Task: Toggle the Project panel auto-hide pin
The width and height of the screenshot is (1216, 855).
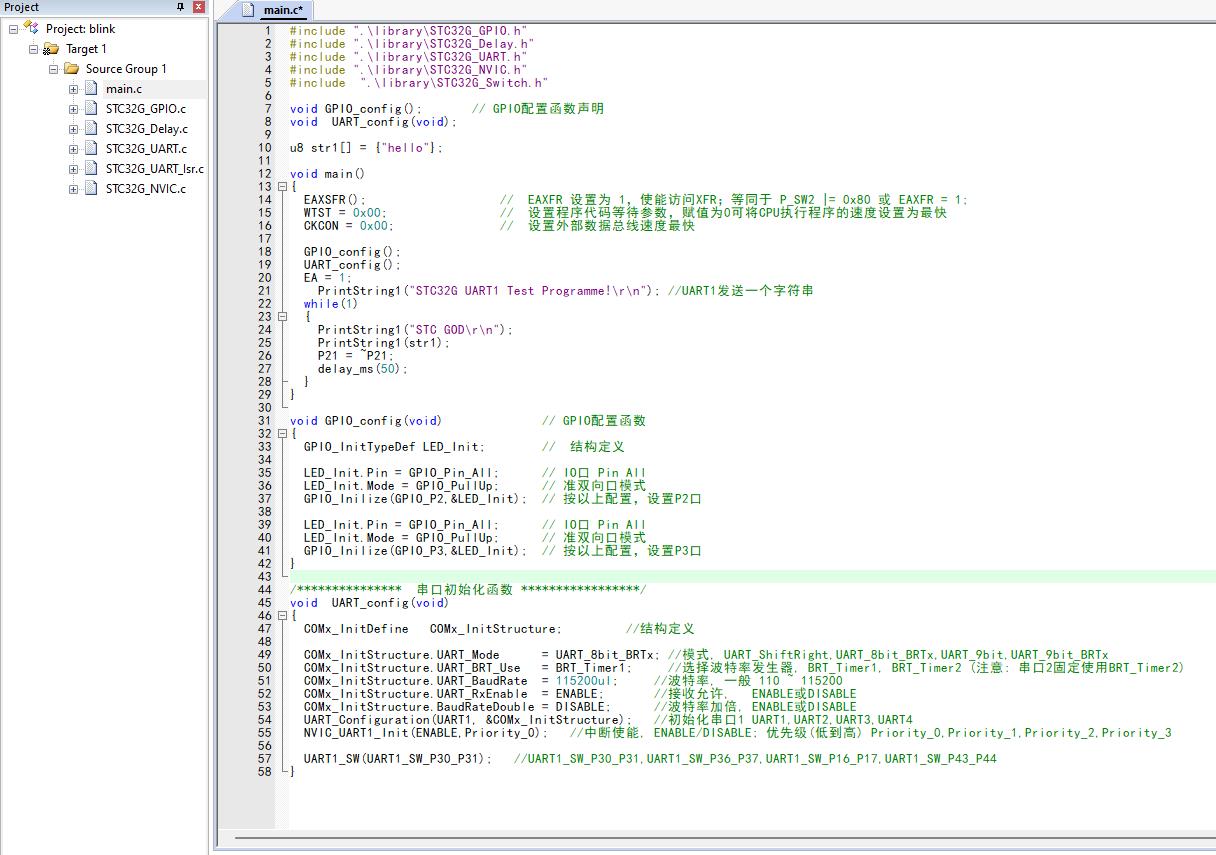Action: coord(180,7)
